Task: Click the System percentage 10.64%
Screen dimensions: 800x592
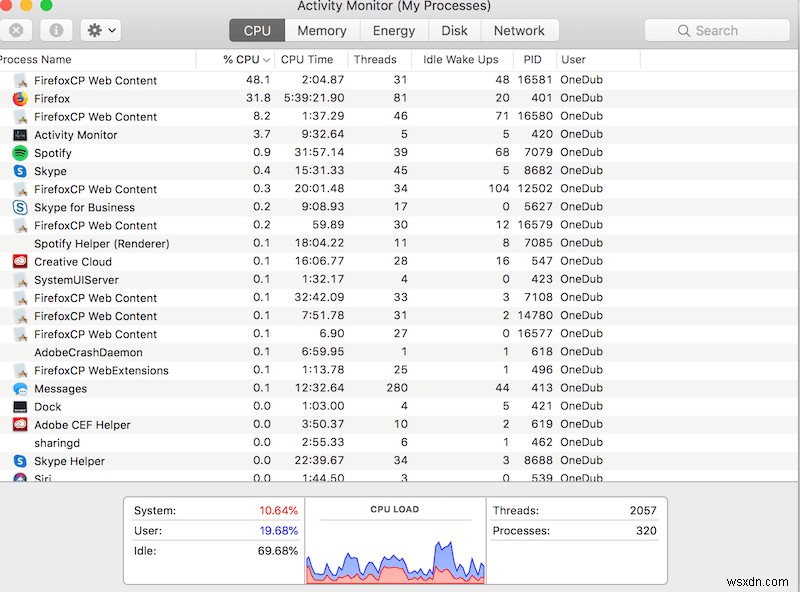Action: (x=279, y=510)
